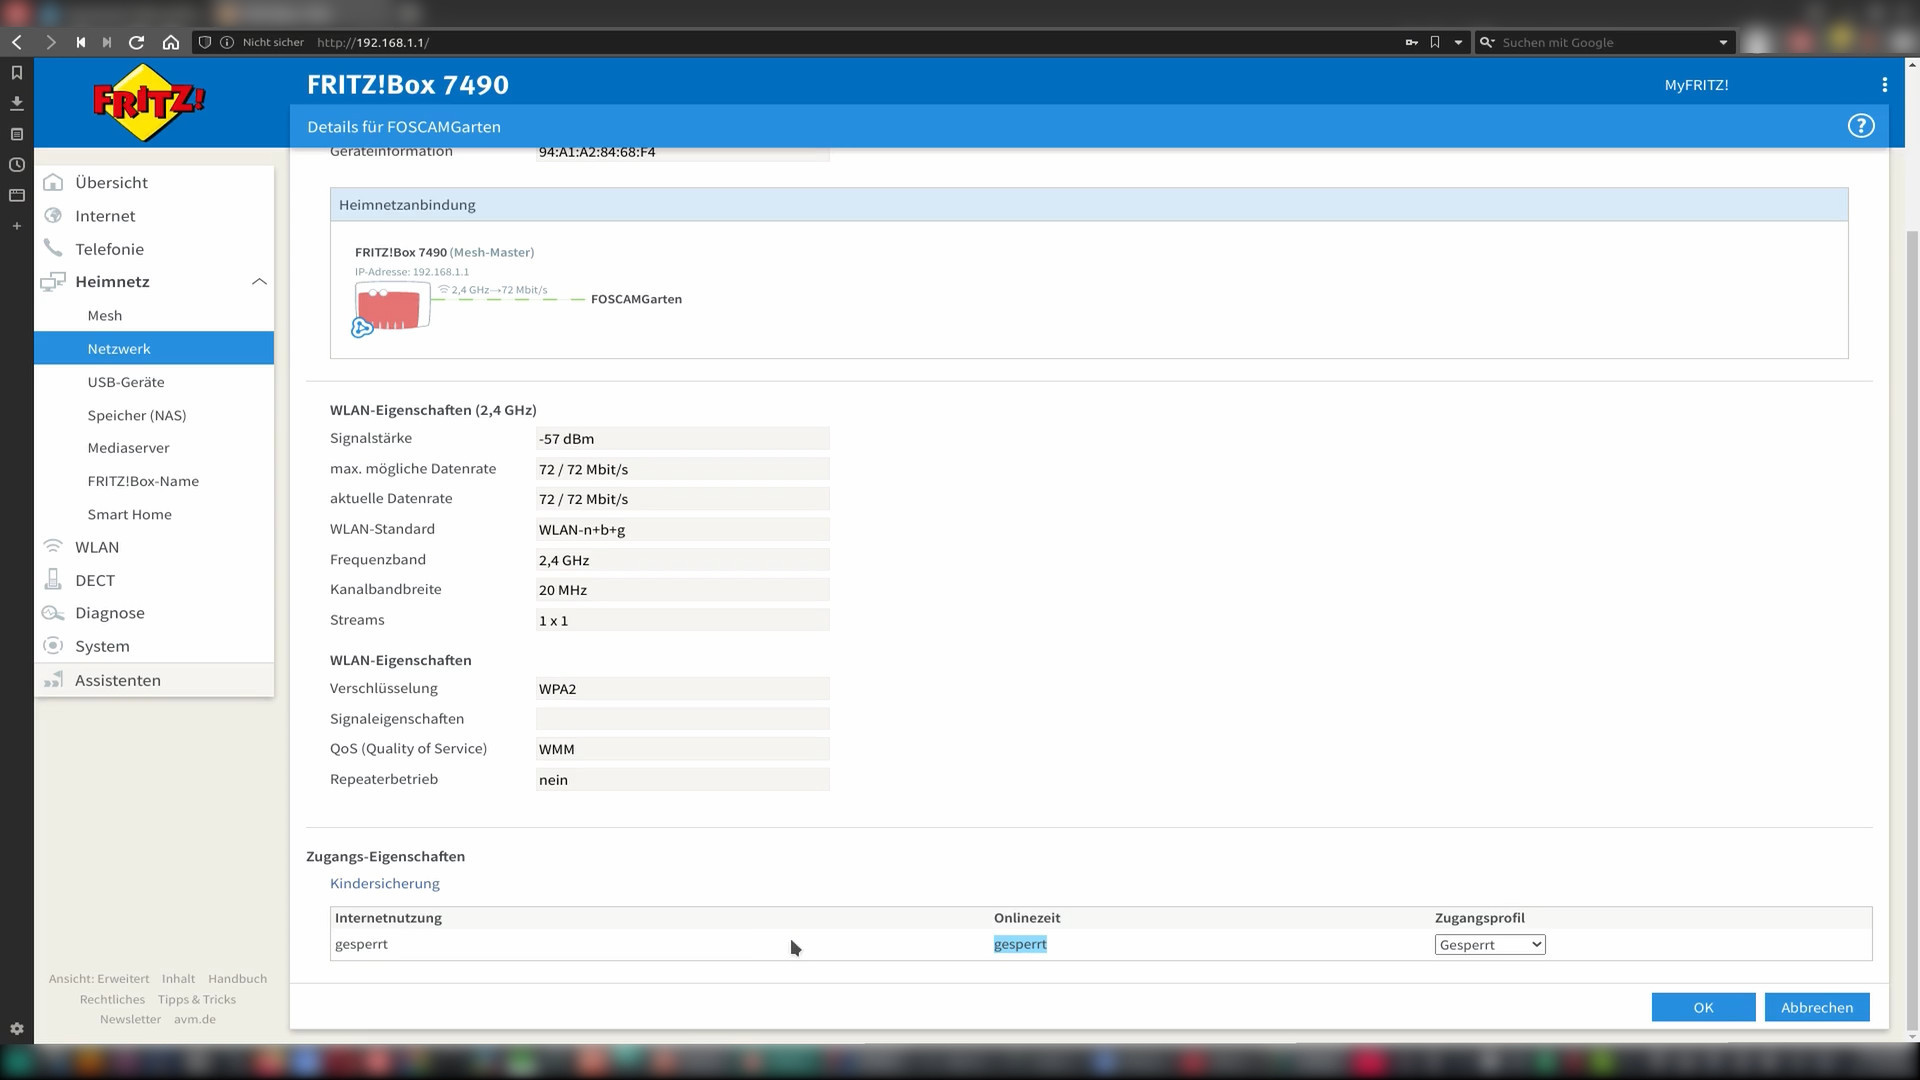
Task: Open Rechtliches footer link
Action: (112, 999)
